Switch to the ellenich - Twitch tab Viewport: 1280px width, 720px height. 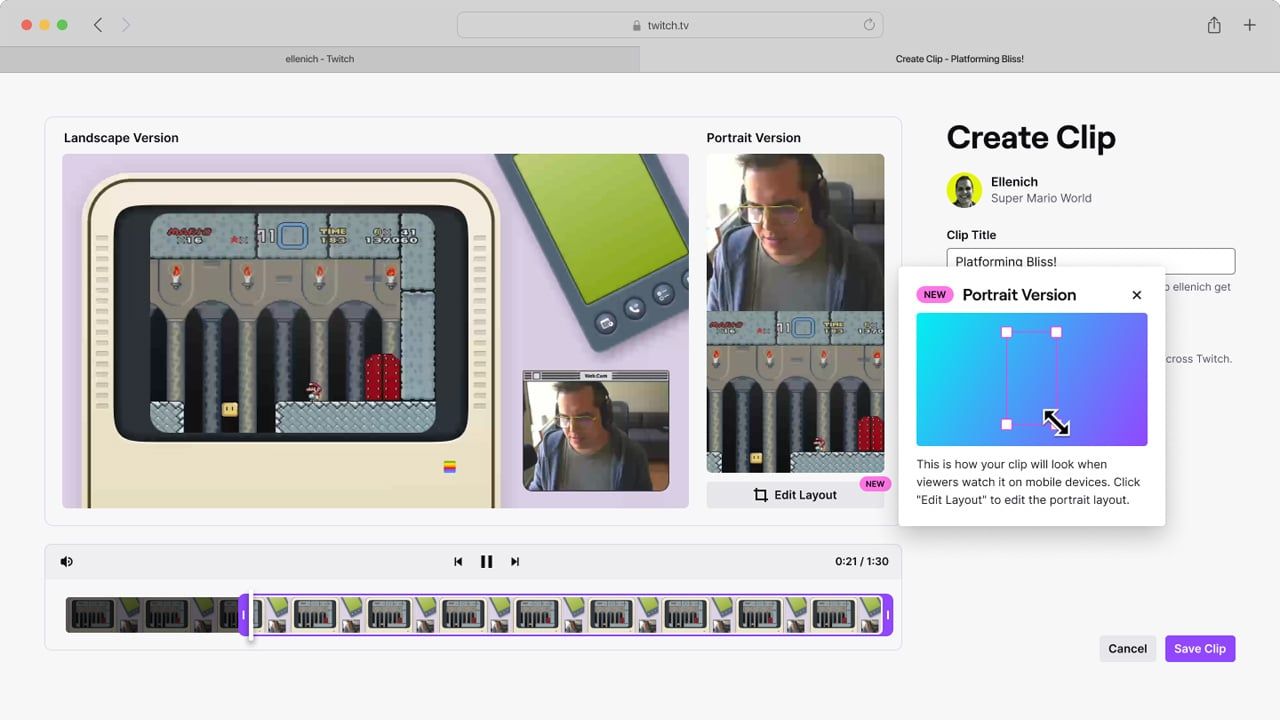[x=320, y=59]
